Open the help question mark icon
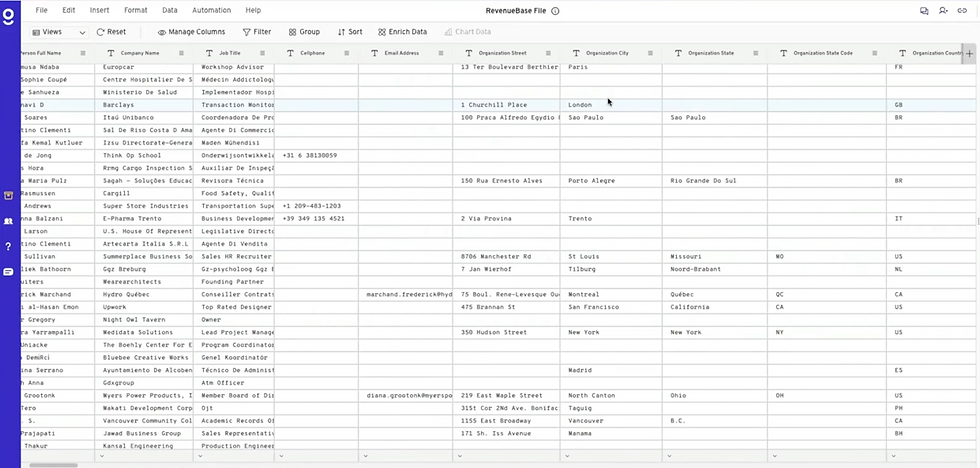The width and height of the screenshot is (980, 468). tap(8, 246)
